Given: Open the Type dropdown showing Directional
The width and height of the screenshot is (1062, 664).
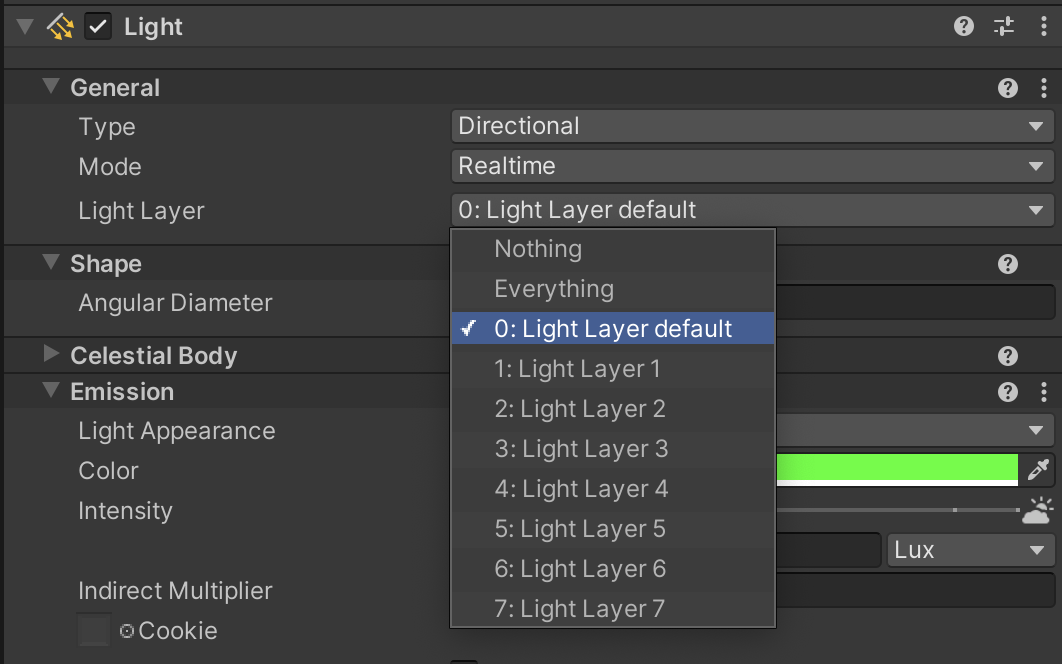Looking at the screenshot, I should pyautogui.click(x=750, y=125).
